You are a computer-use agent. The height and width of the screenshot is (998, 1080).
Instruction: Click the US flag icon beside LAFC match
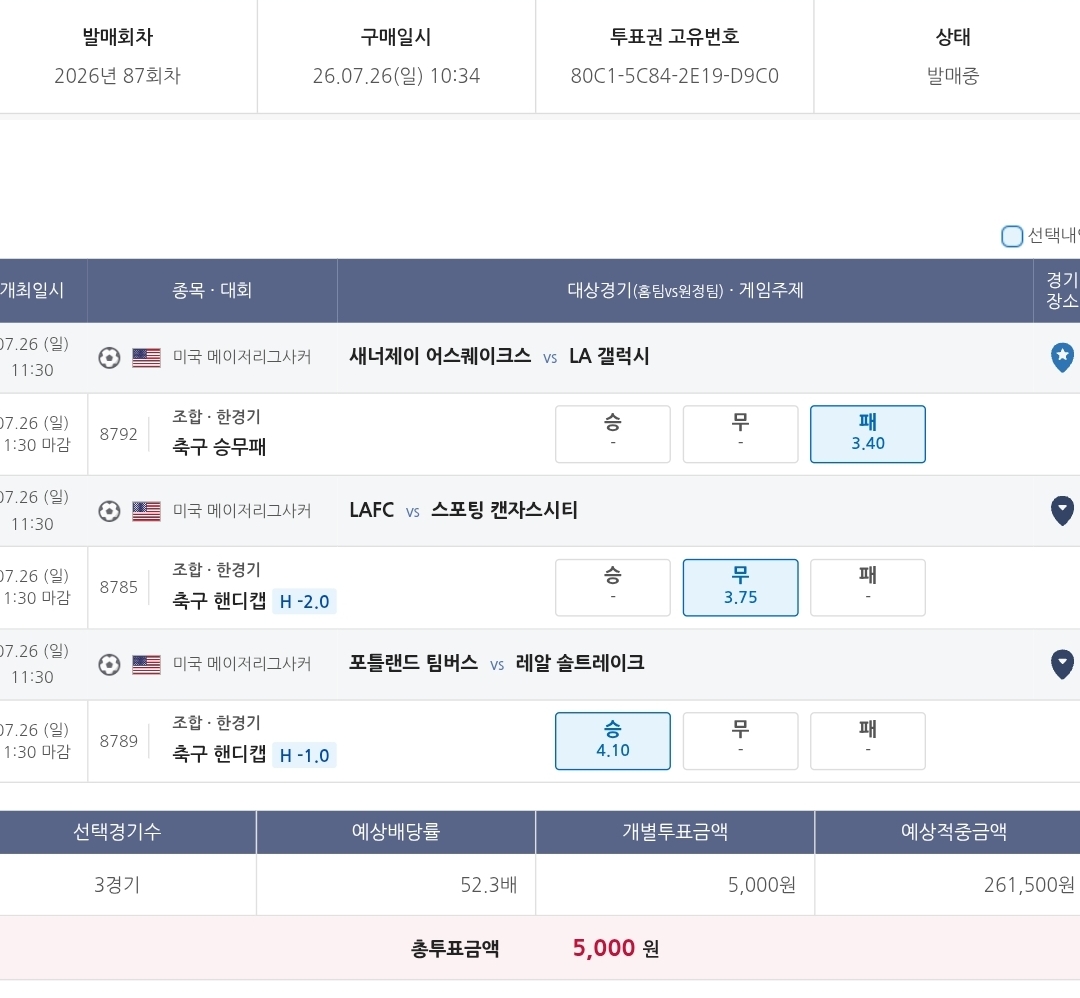coord(146,511)
